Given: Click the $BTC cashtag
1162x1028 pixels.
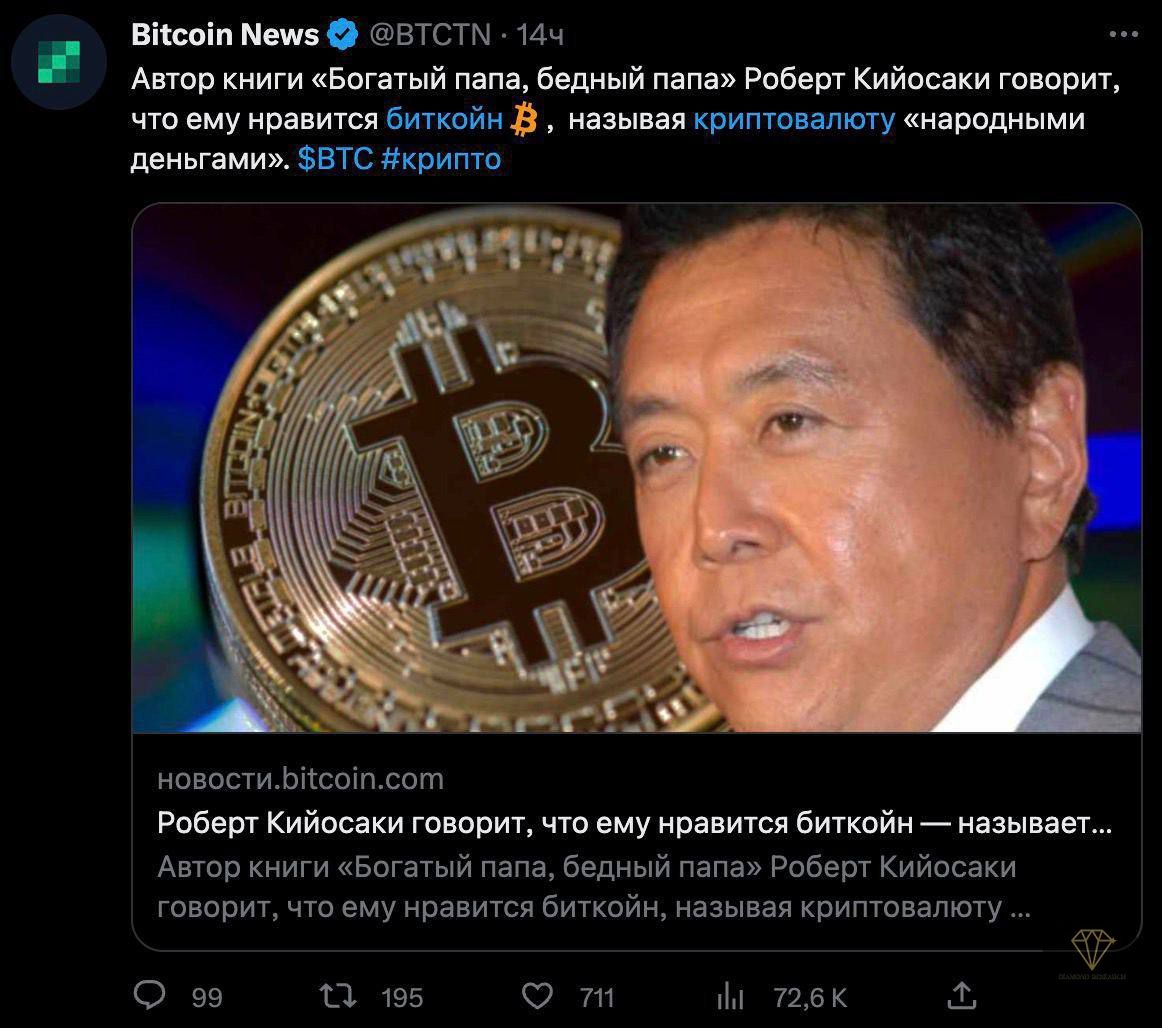Looking at the screenshot, I should point(335,159).
